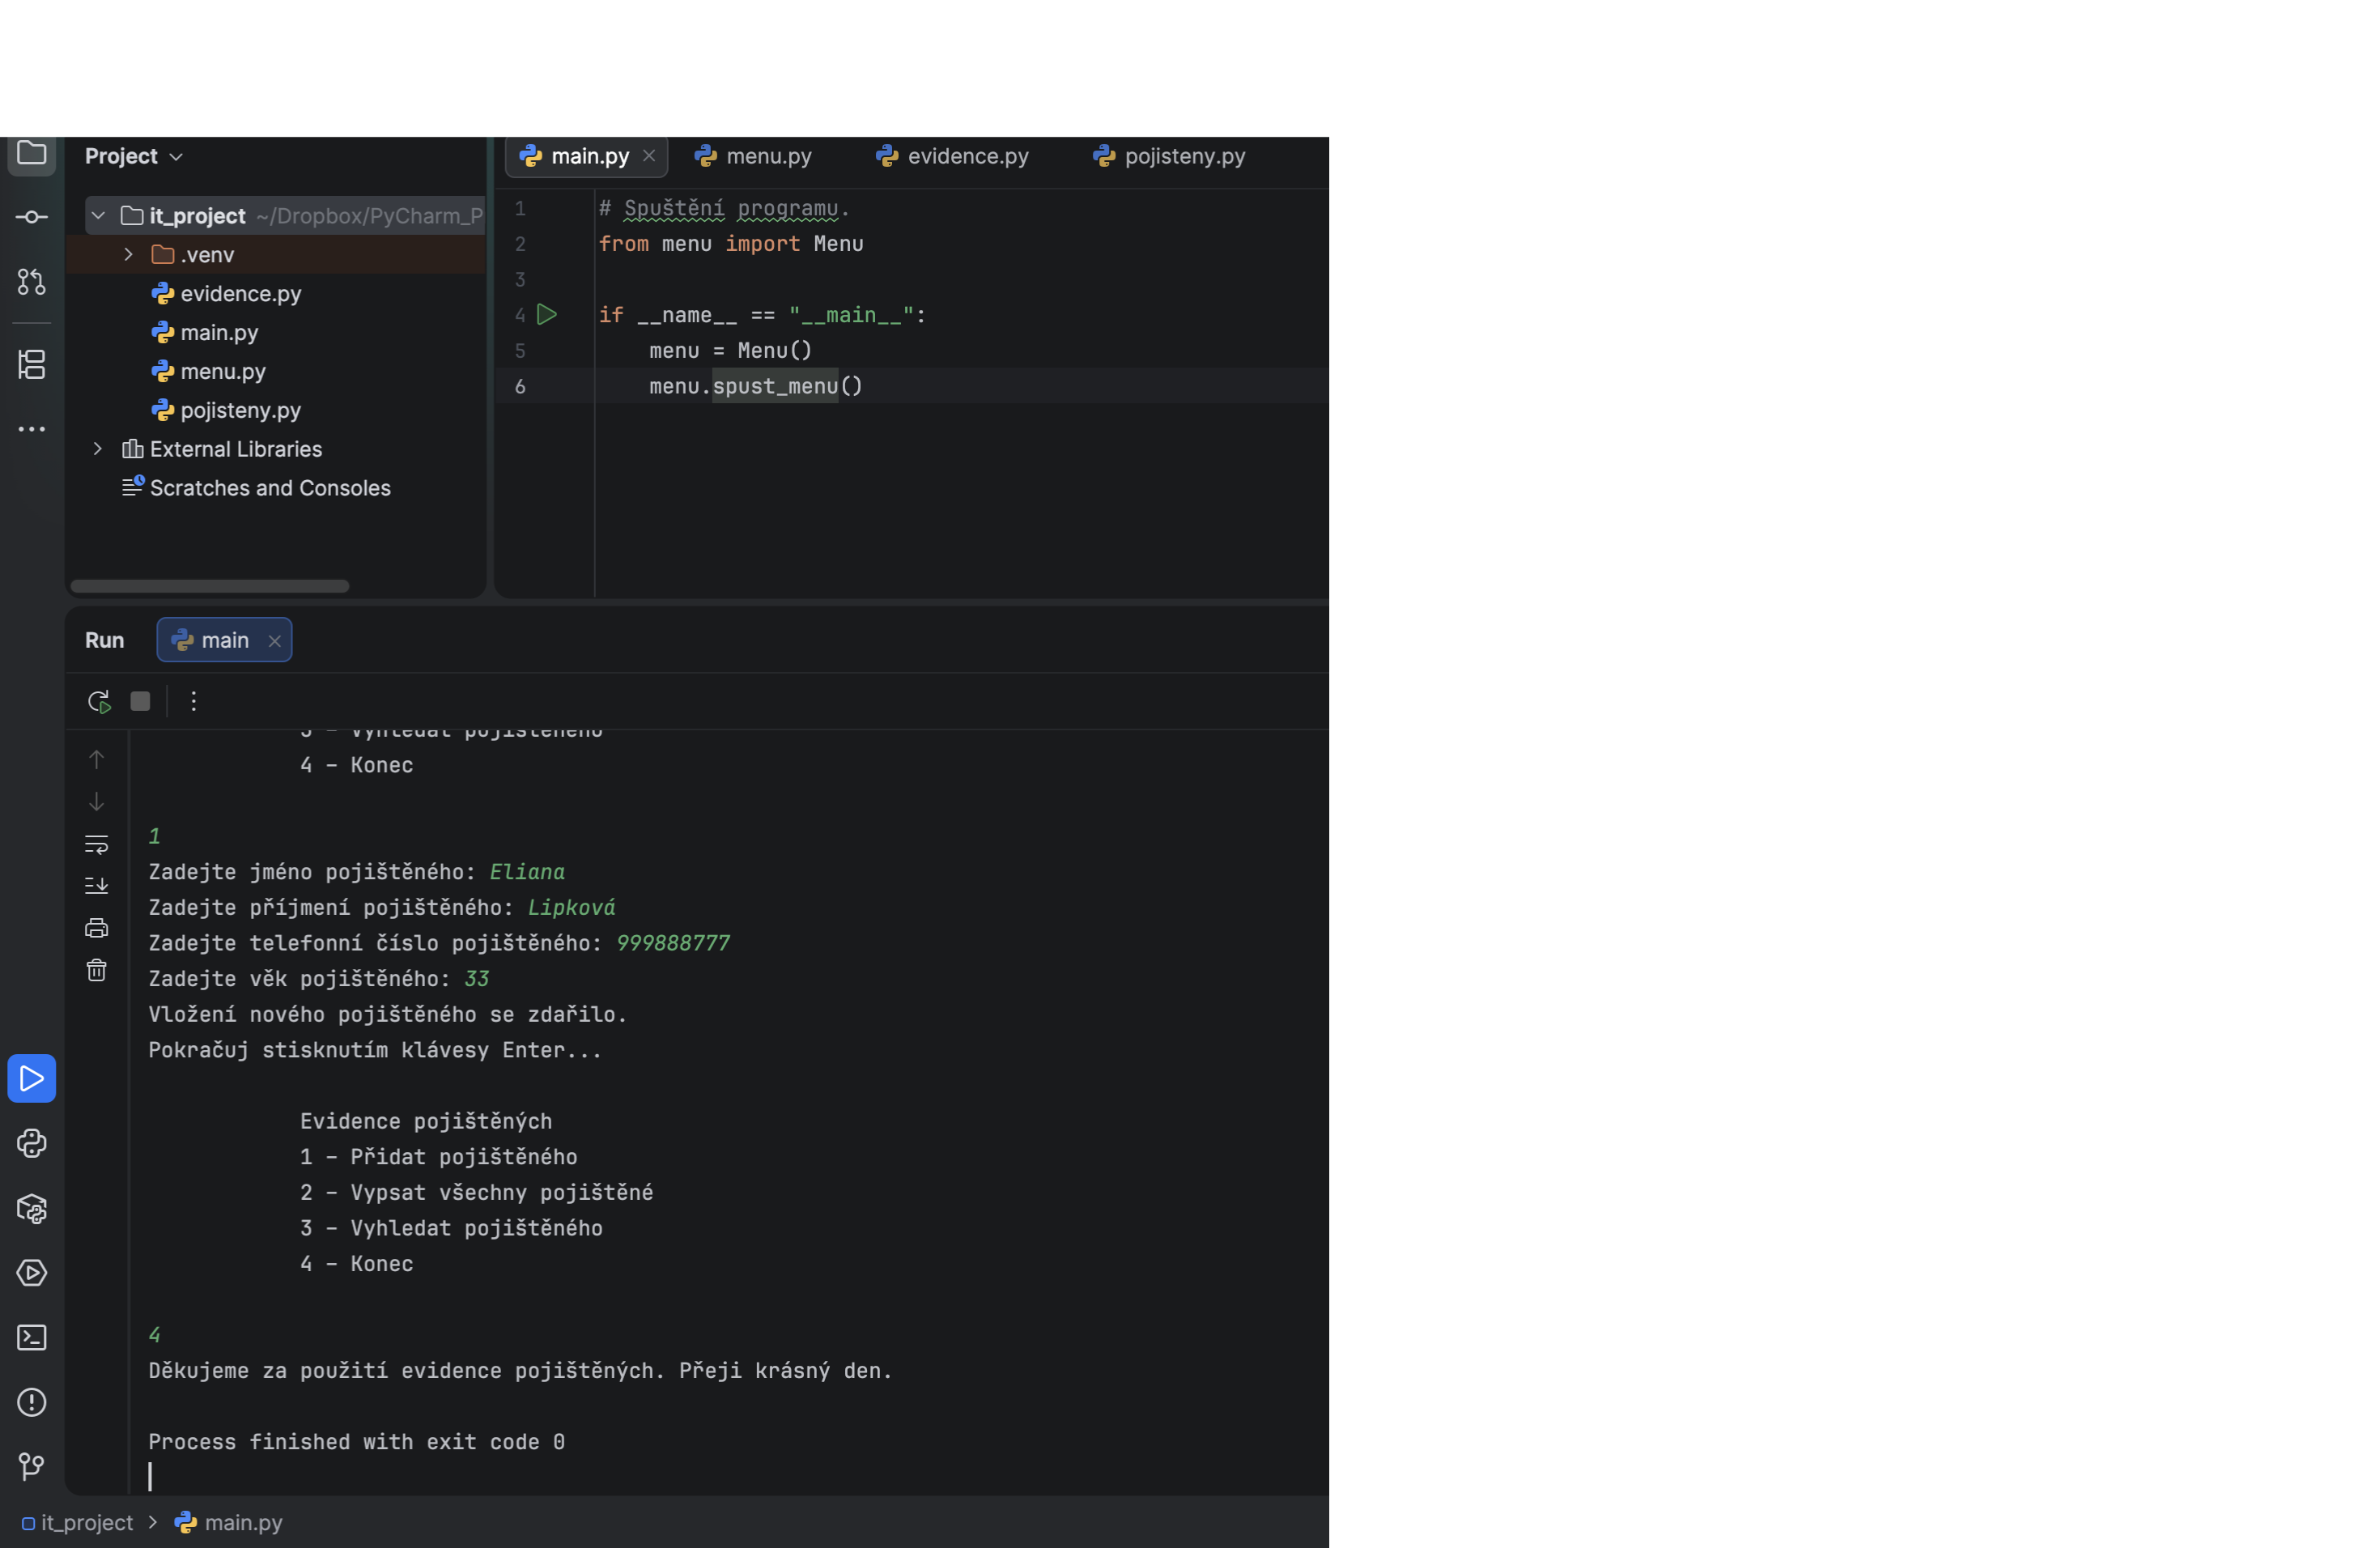Toggle soft-wrap in the Run console
This screenshot has width=2380, height=1548.
[96, 844]
